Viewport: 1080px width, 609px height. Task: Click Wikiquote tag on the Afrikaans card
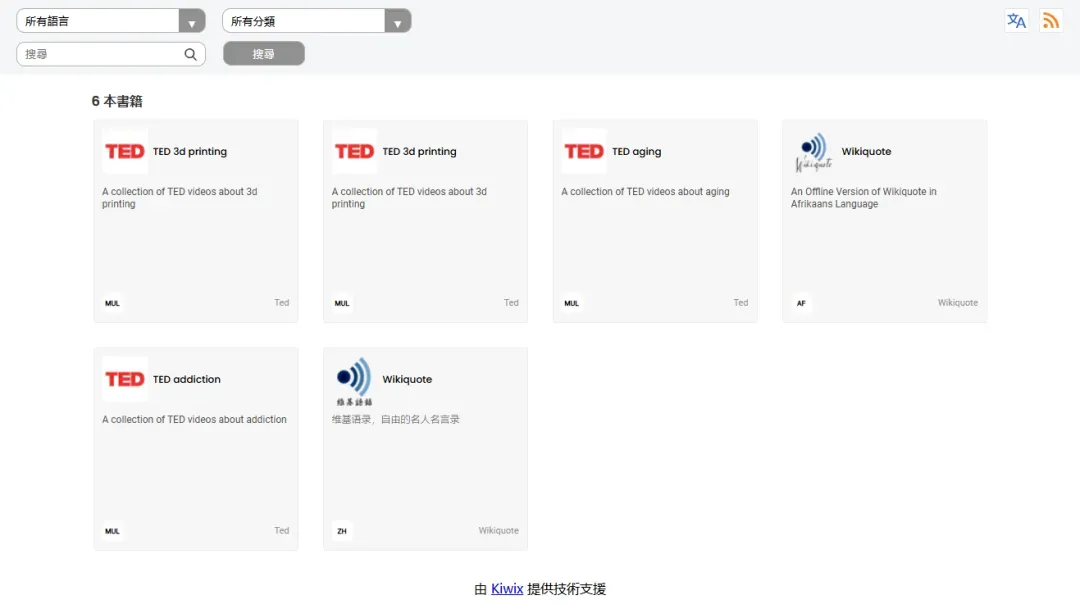[x=957, y=303]
